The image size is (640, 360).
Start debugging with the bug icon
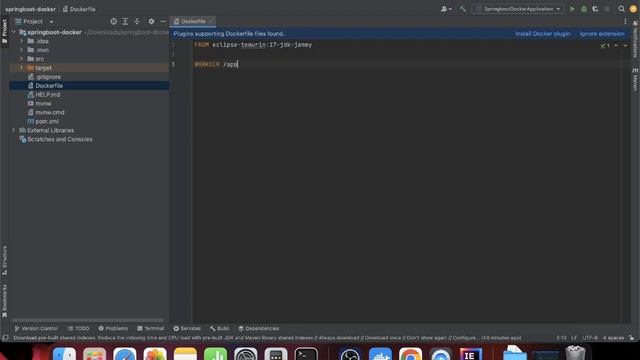pyautogui.click(x=584, y=9)
